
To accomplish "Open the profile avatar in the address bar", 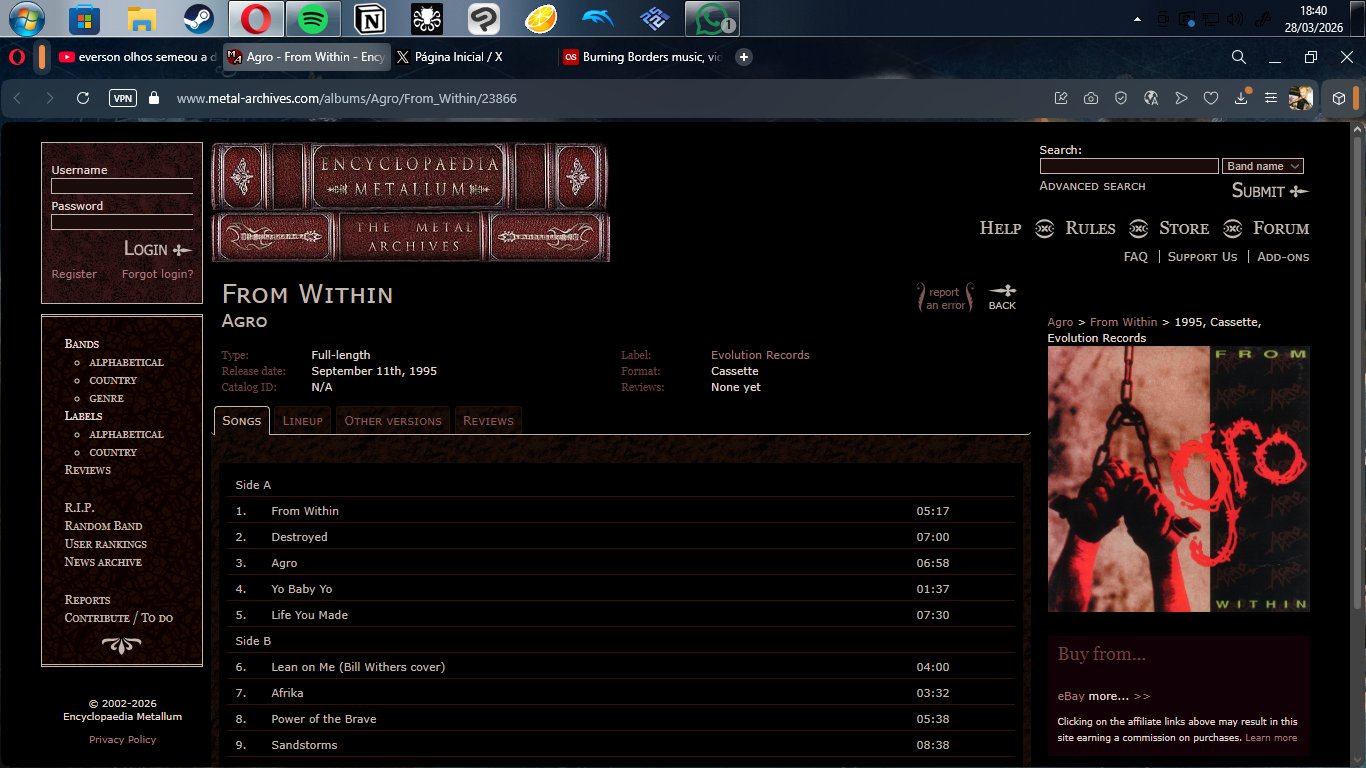I will [1301, 98].
